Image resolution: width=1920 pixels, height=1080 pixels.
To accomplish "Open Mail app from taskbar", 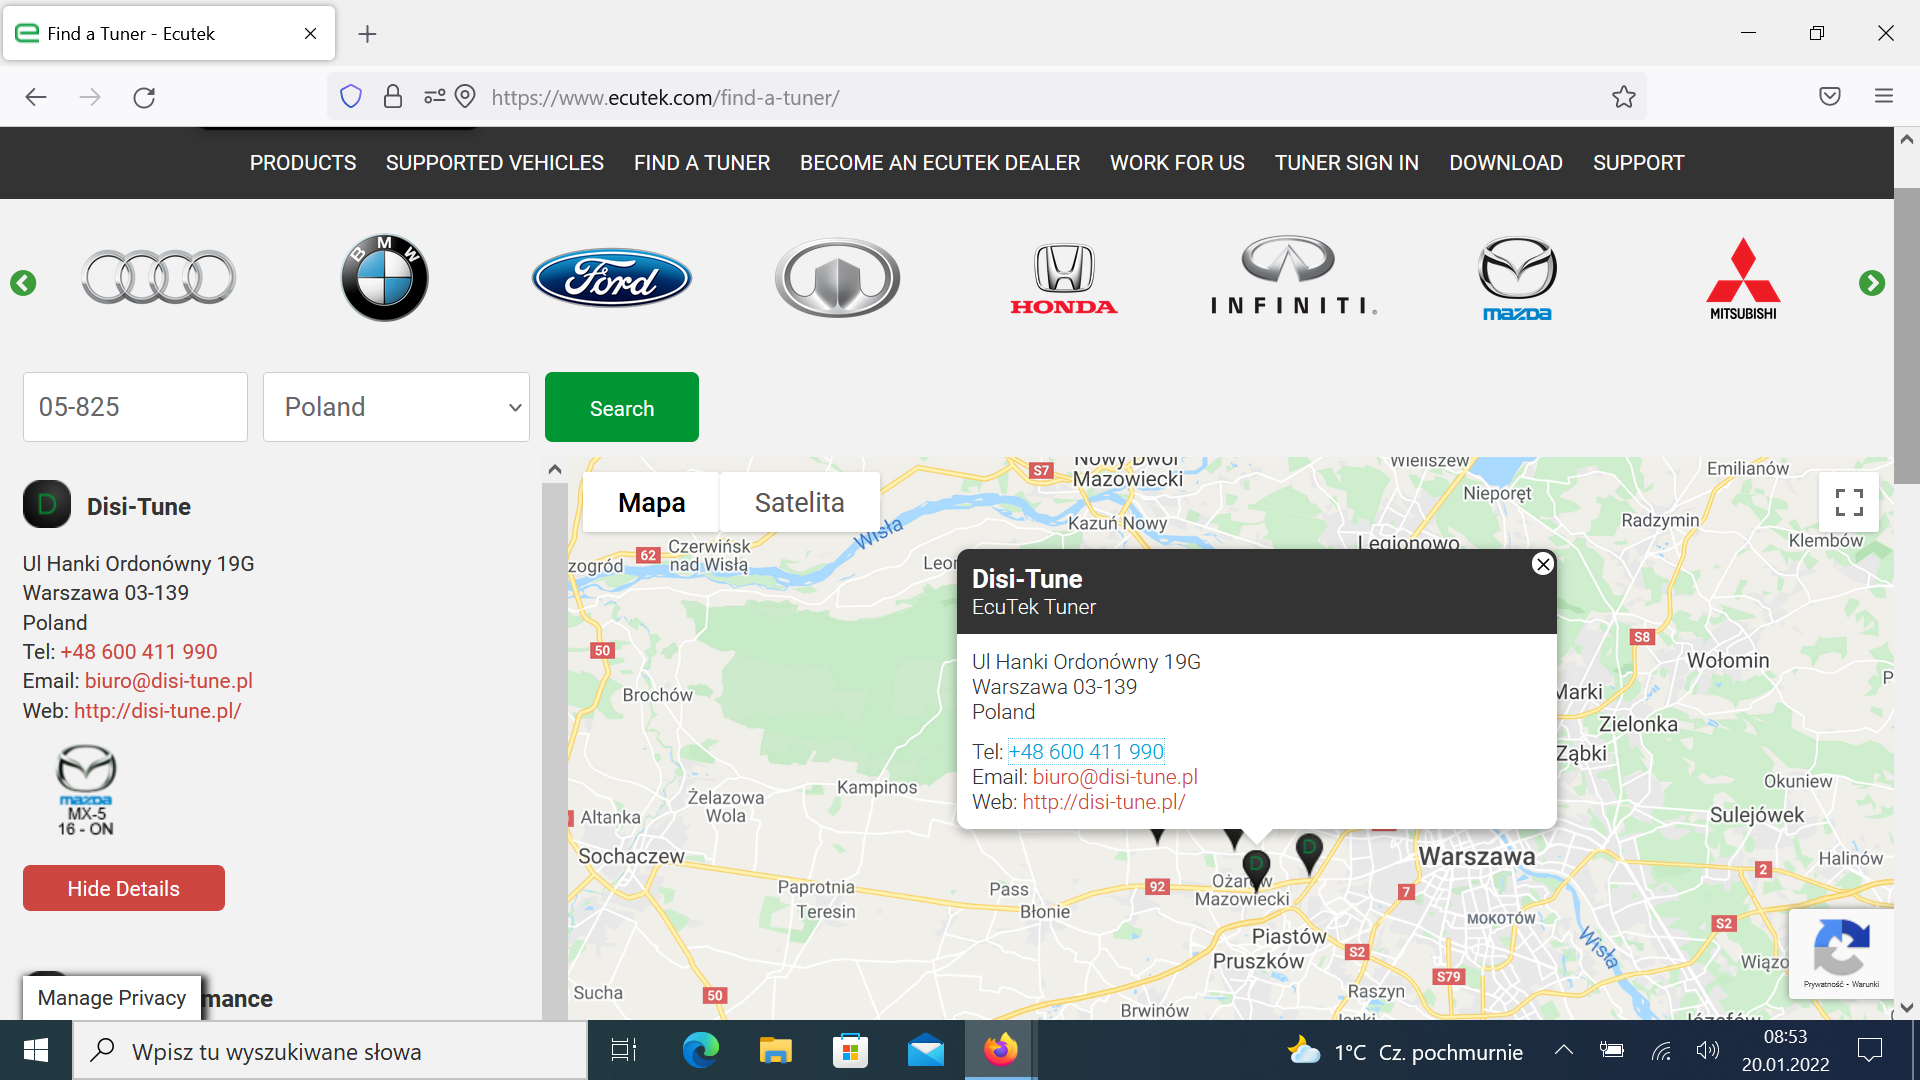I will point(926,1051).
